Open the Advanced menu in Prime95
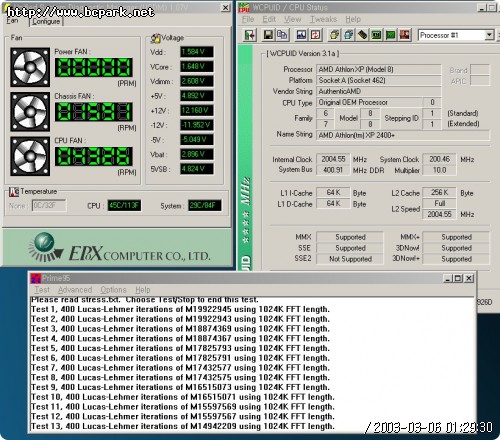The height and width of the screenshot is (440, 500). coord(75,290)
